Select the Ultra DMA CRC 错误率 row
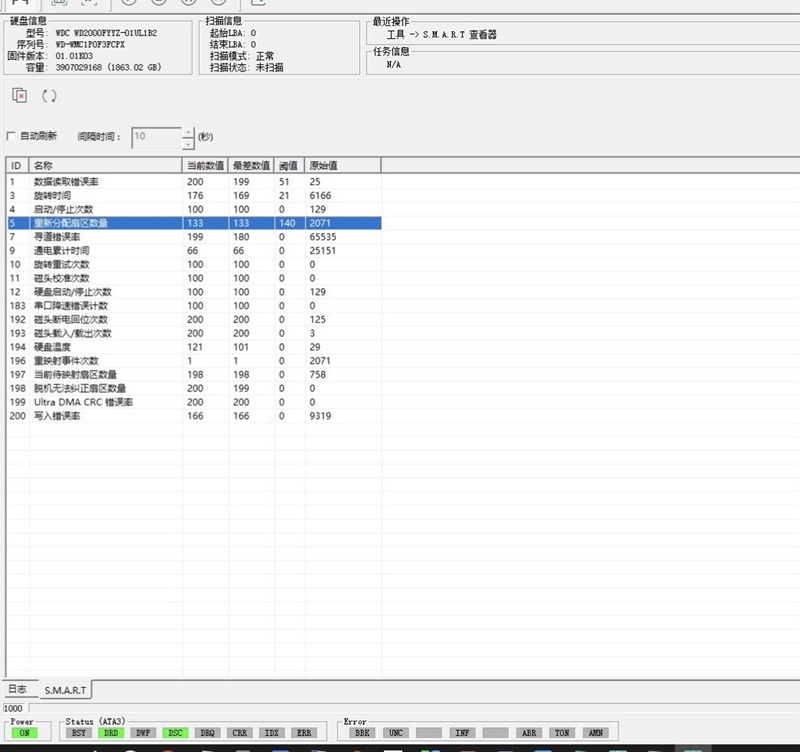The width and height of the screenshot is (800, 752). 194,402
